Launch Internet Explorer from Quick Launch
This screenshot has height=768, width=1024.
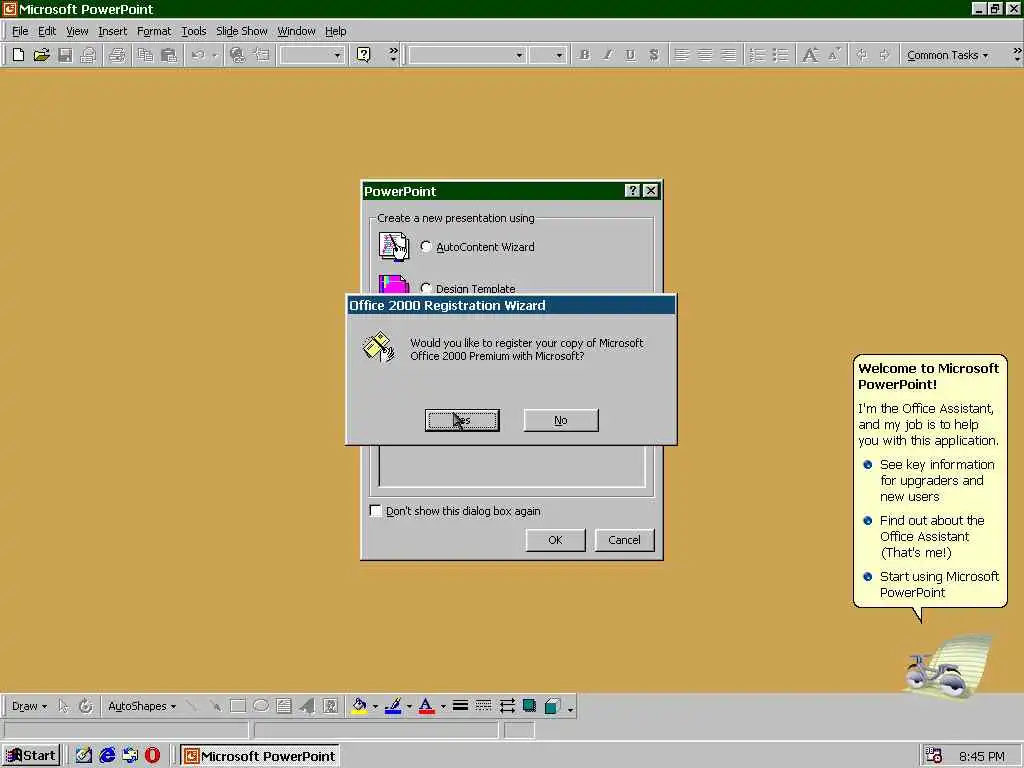(x=107, y=756)
